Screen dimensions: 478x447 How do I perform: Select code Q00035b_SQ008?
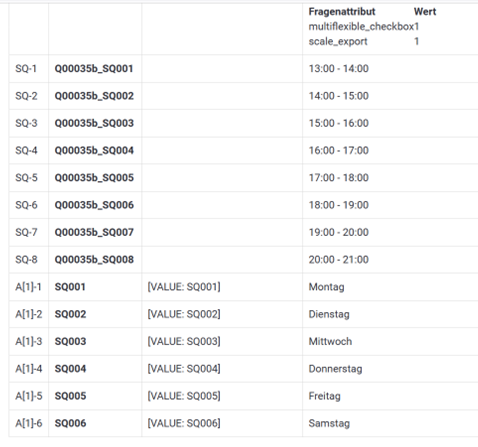pyautogui.click(x=94, y=260)
